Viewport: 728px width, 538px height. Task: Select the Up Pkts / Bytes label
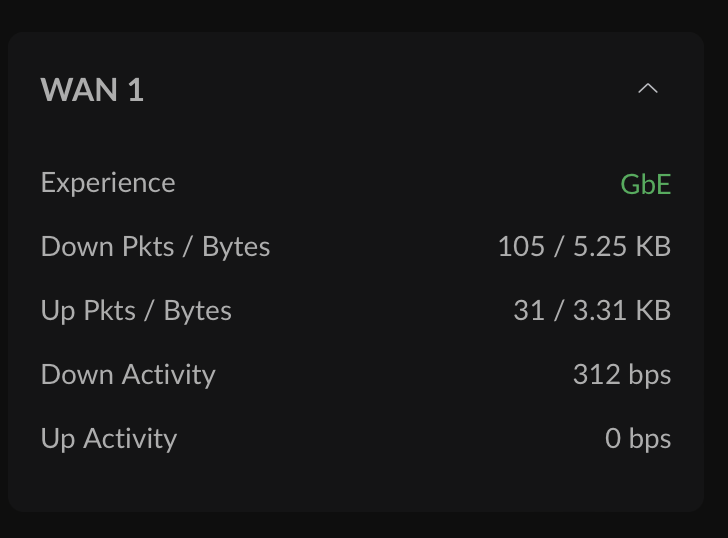pyautogui.click(x=136, y=311)
